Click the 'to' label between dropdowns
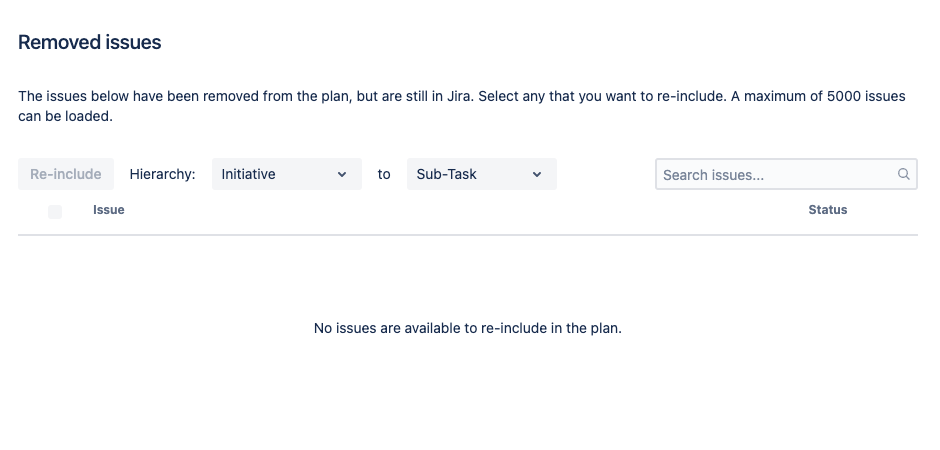 (x=384, y=174)
